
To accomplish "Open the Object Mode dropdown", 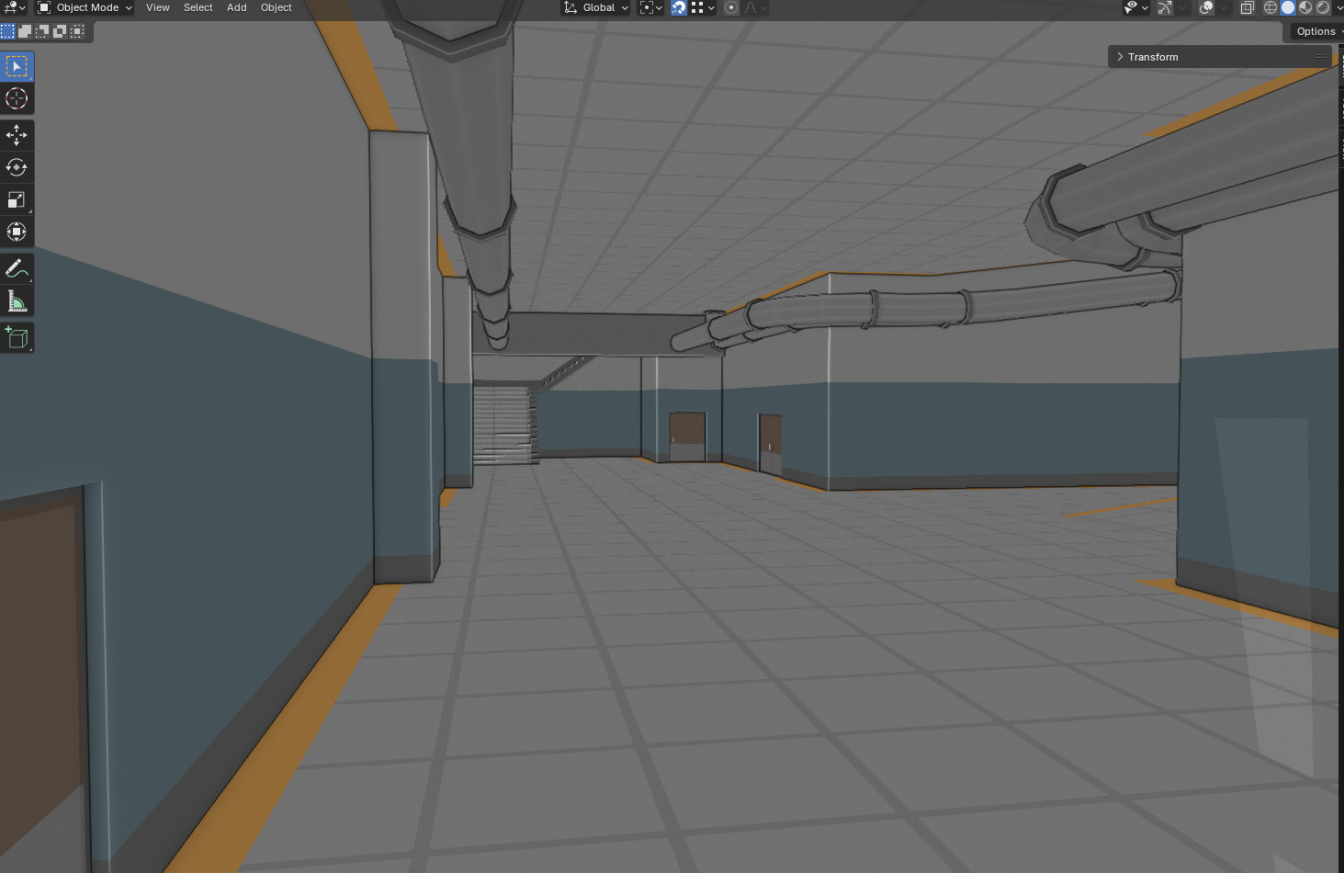I will 86,8.
